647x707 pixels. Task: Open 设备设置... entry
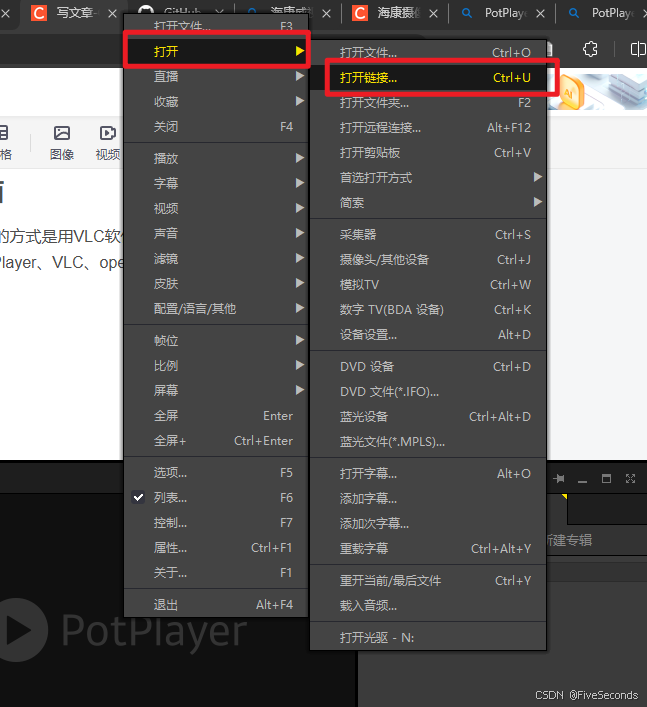(x=428, y=335)
